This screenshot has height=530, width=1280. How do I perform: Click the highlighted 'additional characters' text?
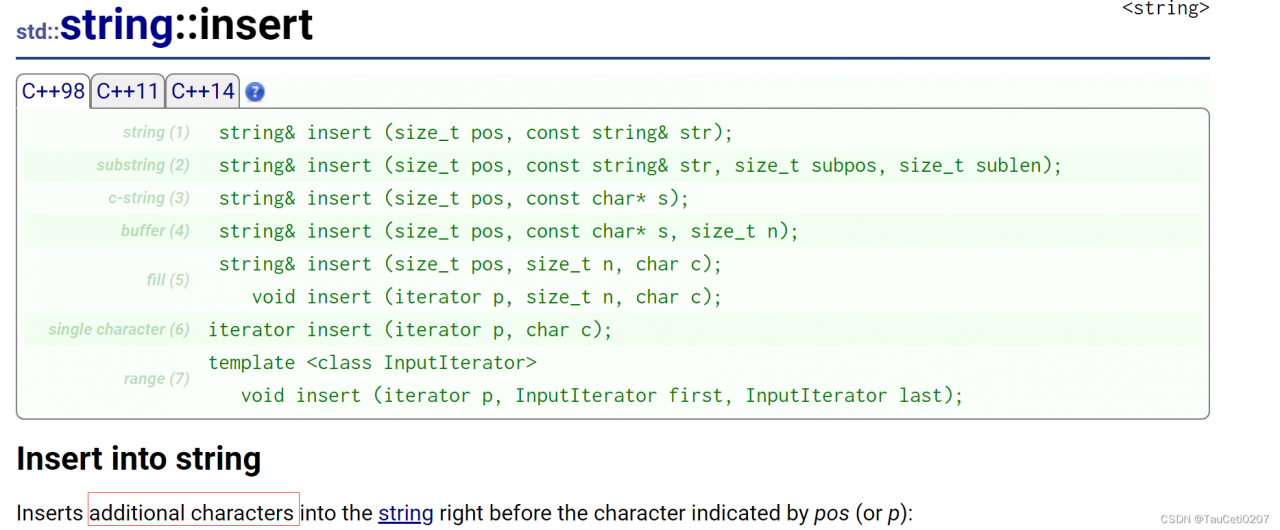click(x=193, y=513)
